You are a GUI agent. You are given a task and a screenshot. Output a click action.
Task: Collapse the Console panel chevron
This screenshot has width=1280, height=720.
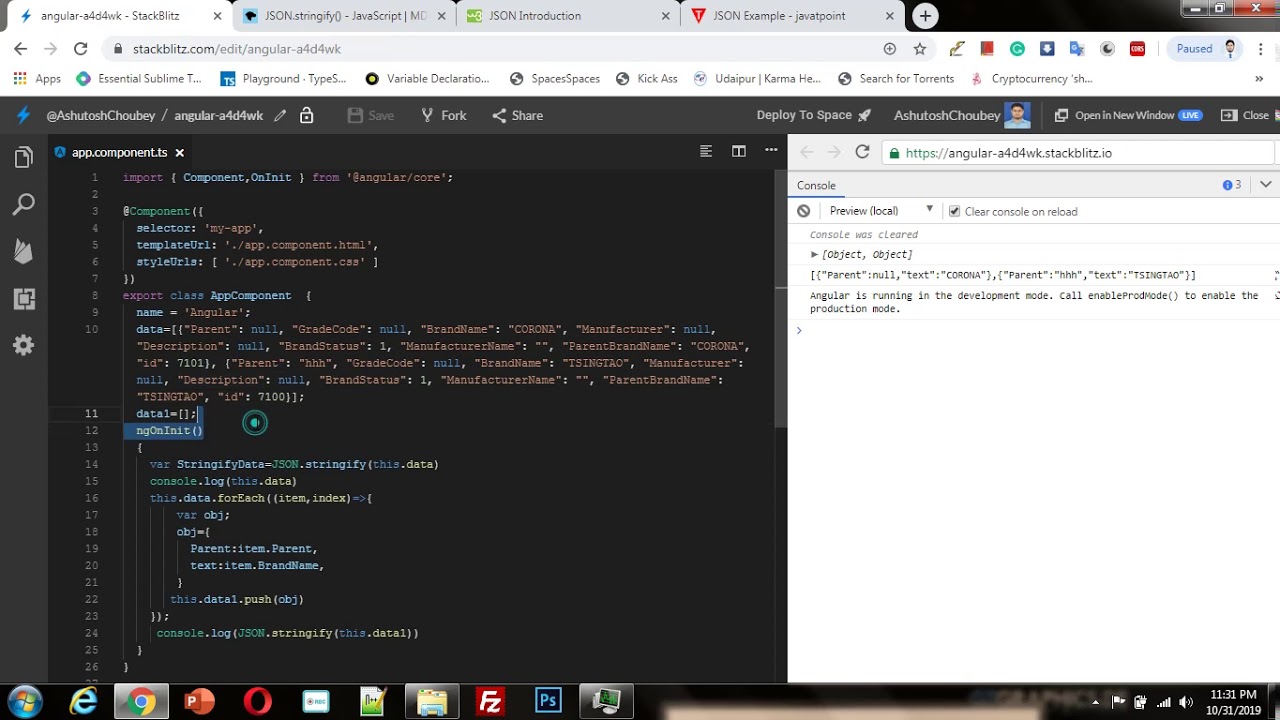point(1265,185)
